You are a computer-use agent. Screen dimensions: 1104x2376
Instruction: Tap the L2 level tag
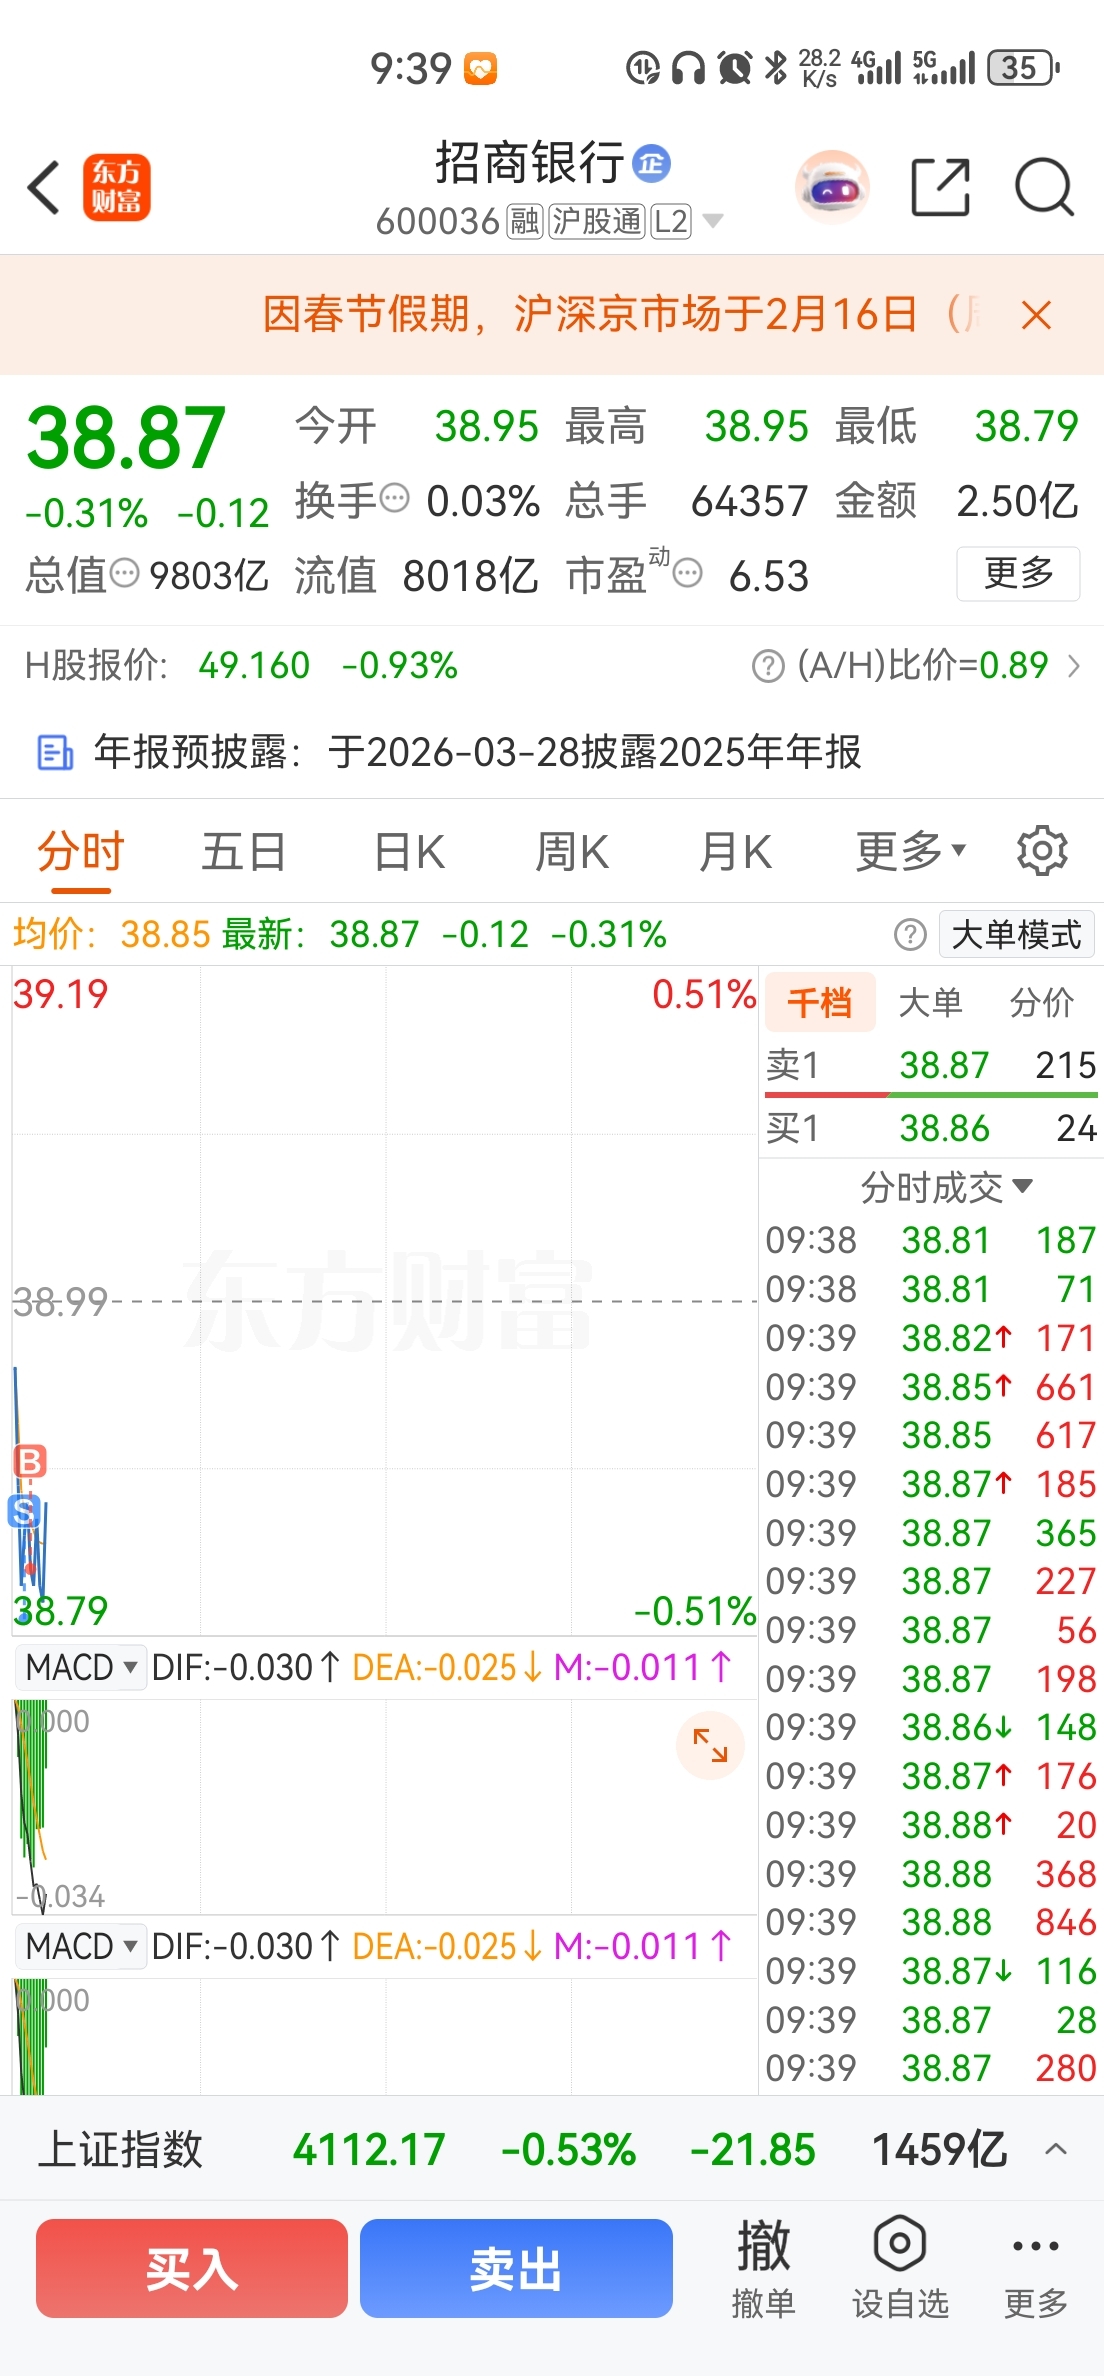(671, 221)
